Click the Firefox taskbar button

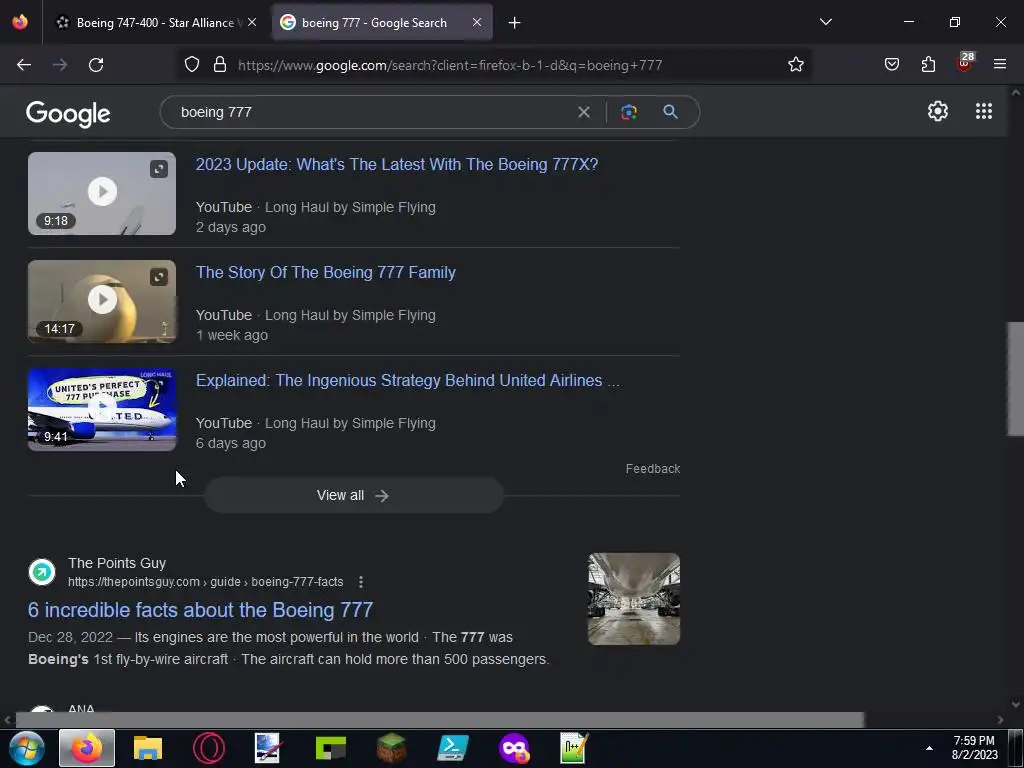(x=87, y=748)
